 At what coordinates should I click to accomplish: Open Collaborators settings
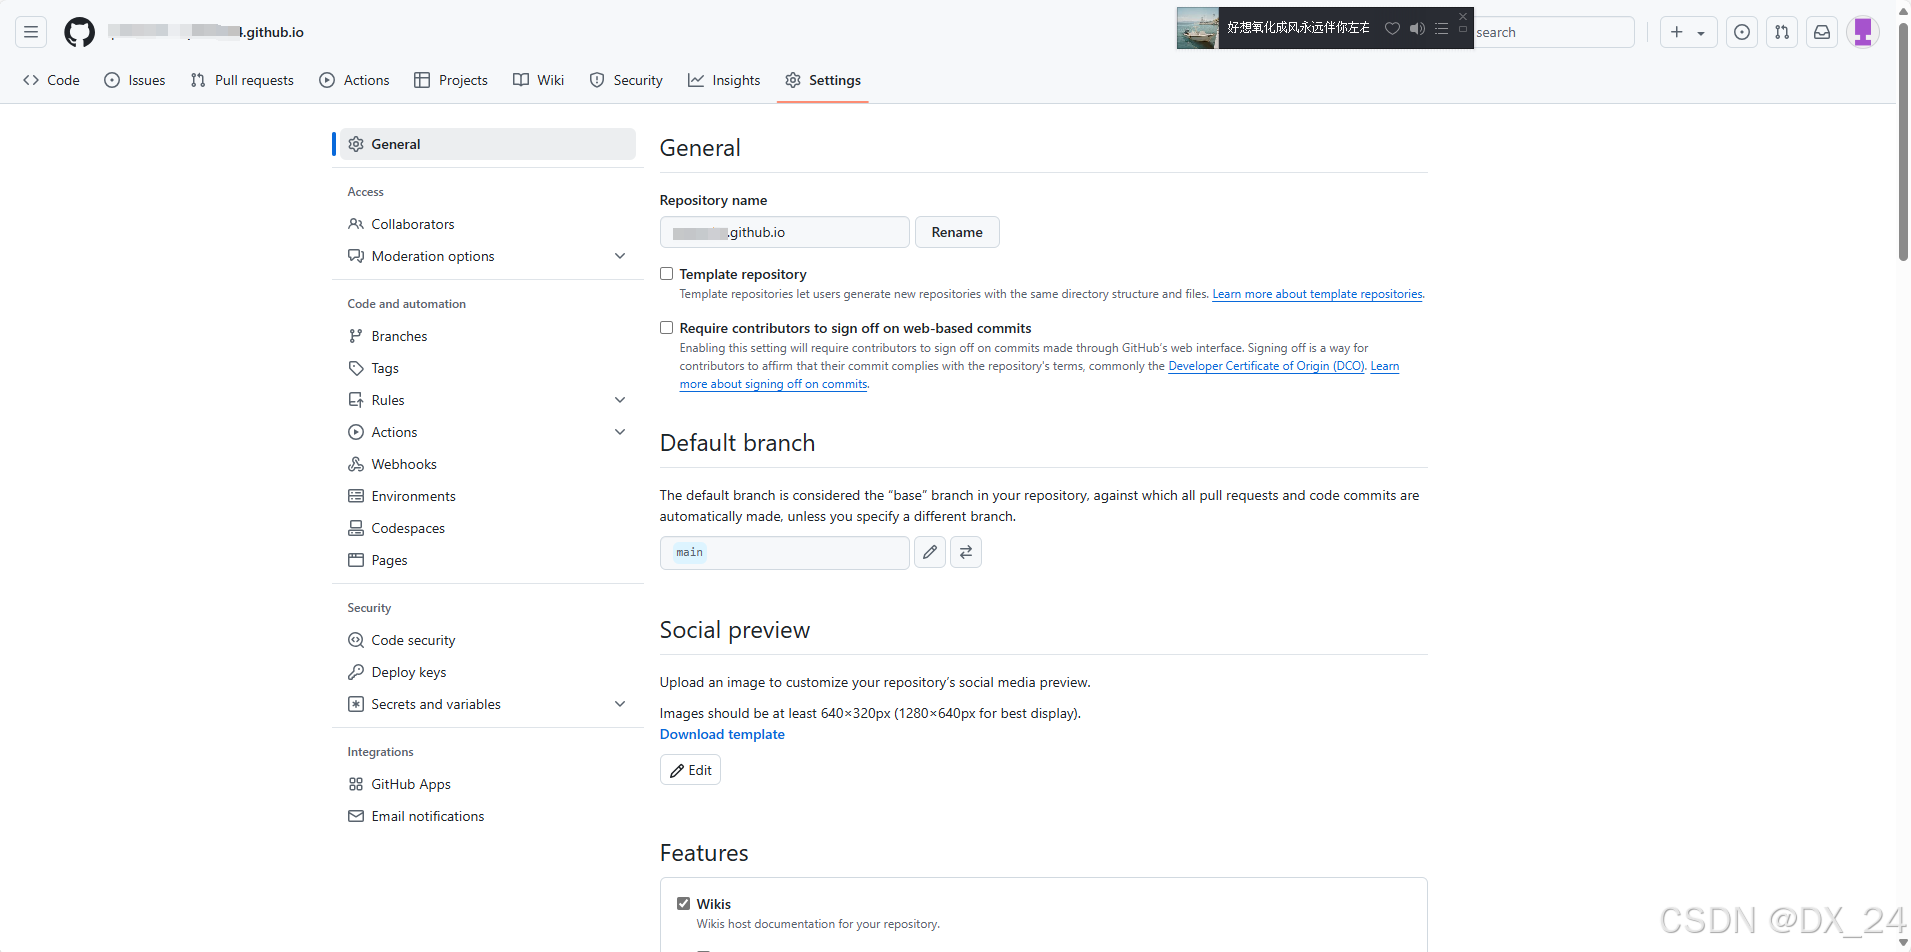(488, 224)
